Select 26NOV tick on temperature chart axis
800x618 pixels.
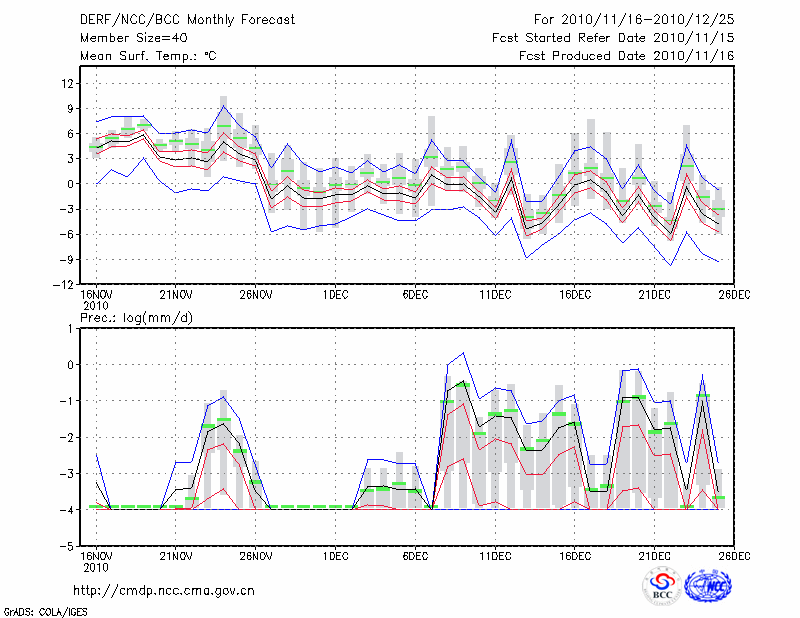click(255, 294)
